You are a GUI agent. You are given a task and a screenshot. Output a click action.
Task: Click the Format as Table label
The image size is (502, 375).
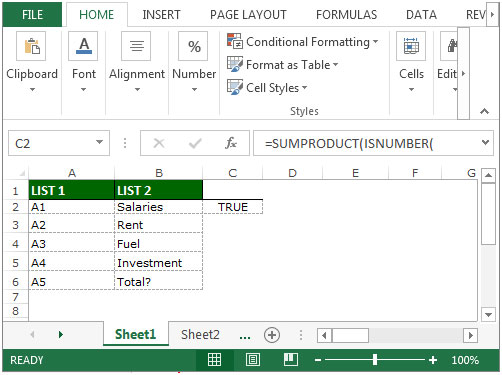[288, 64]
